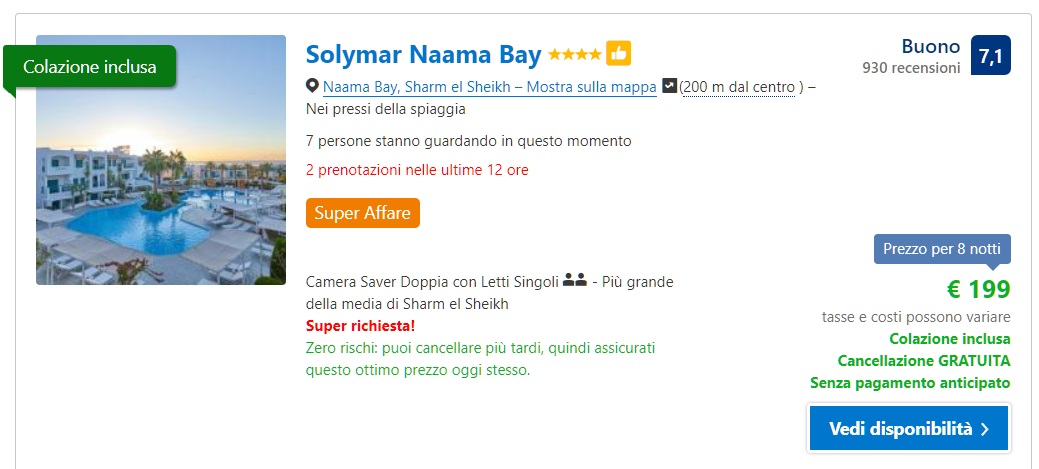Screen dimensions: 1039x469
Task: Click the Prezzo per 8 notti tooltip
Action: click(942, 250)
